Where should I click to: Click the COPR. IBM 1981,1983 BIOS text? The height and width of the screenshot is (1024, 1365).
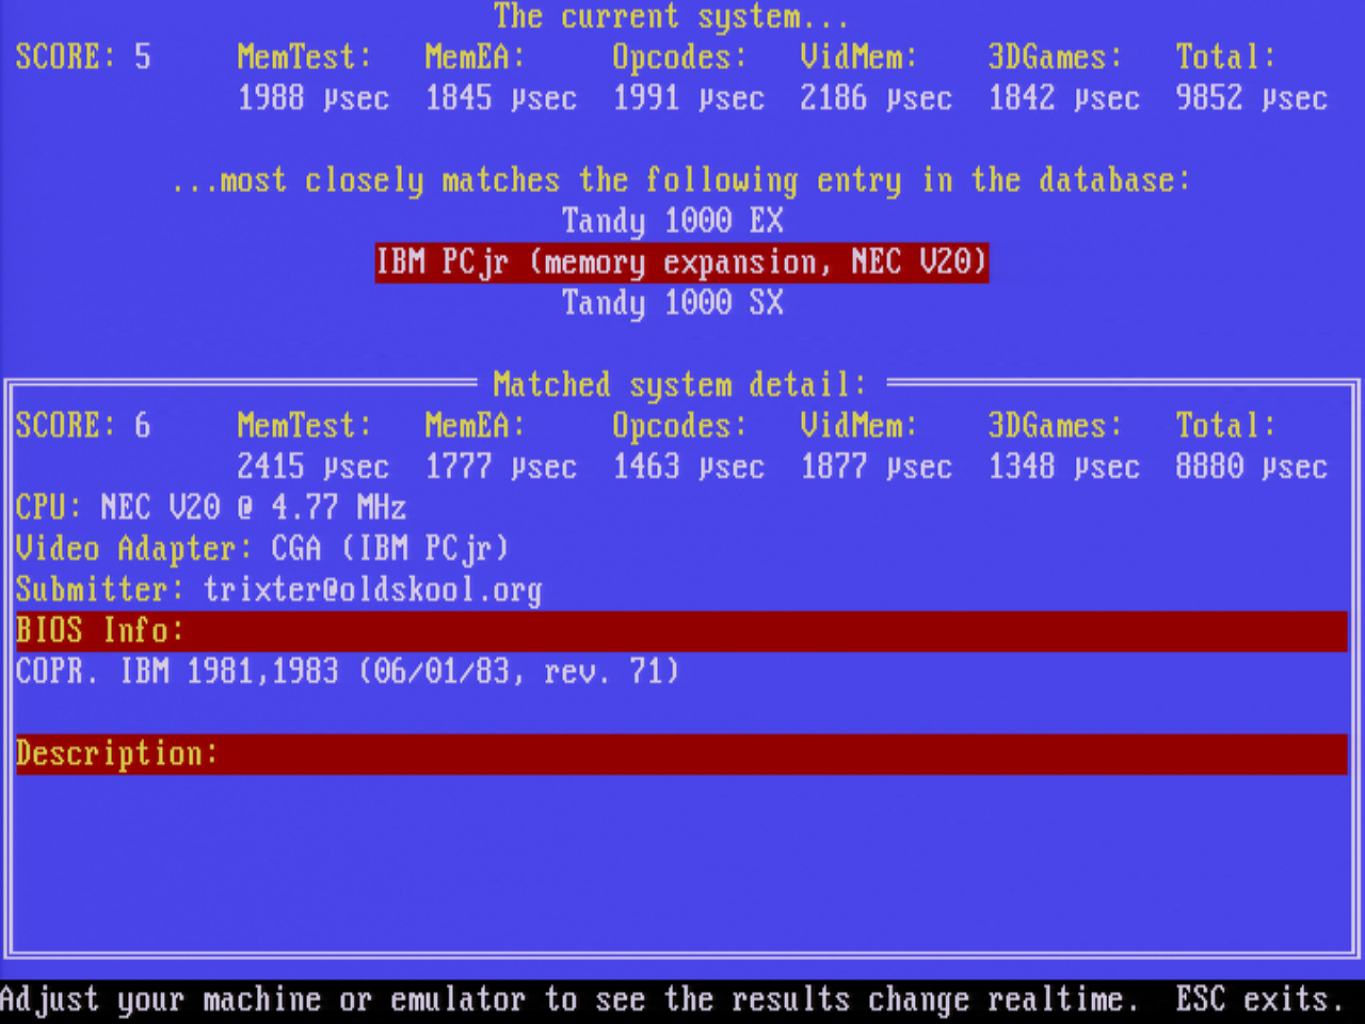pyautogui.click(x=347, y=672)
